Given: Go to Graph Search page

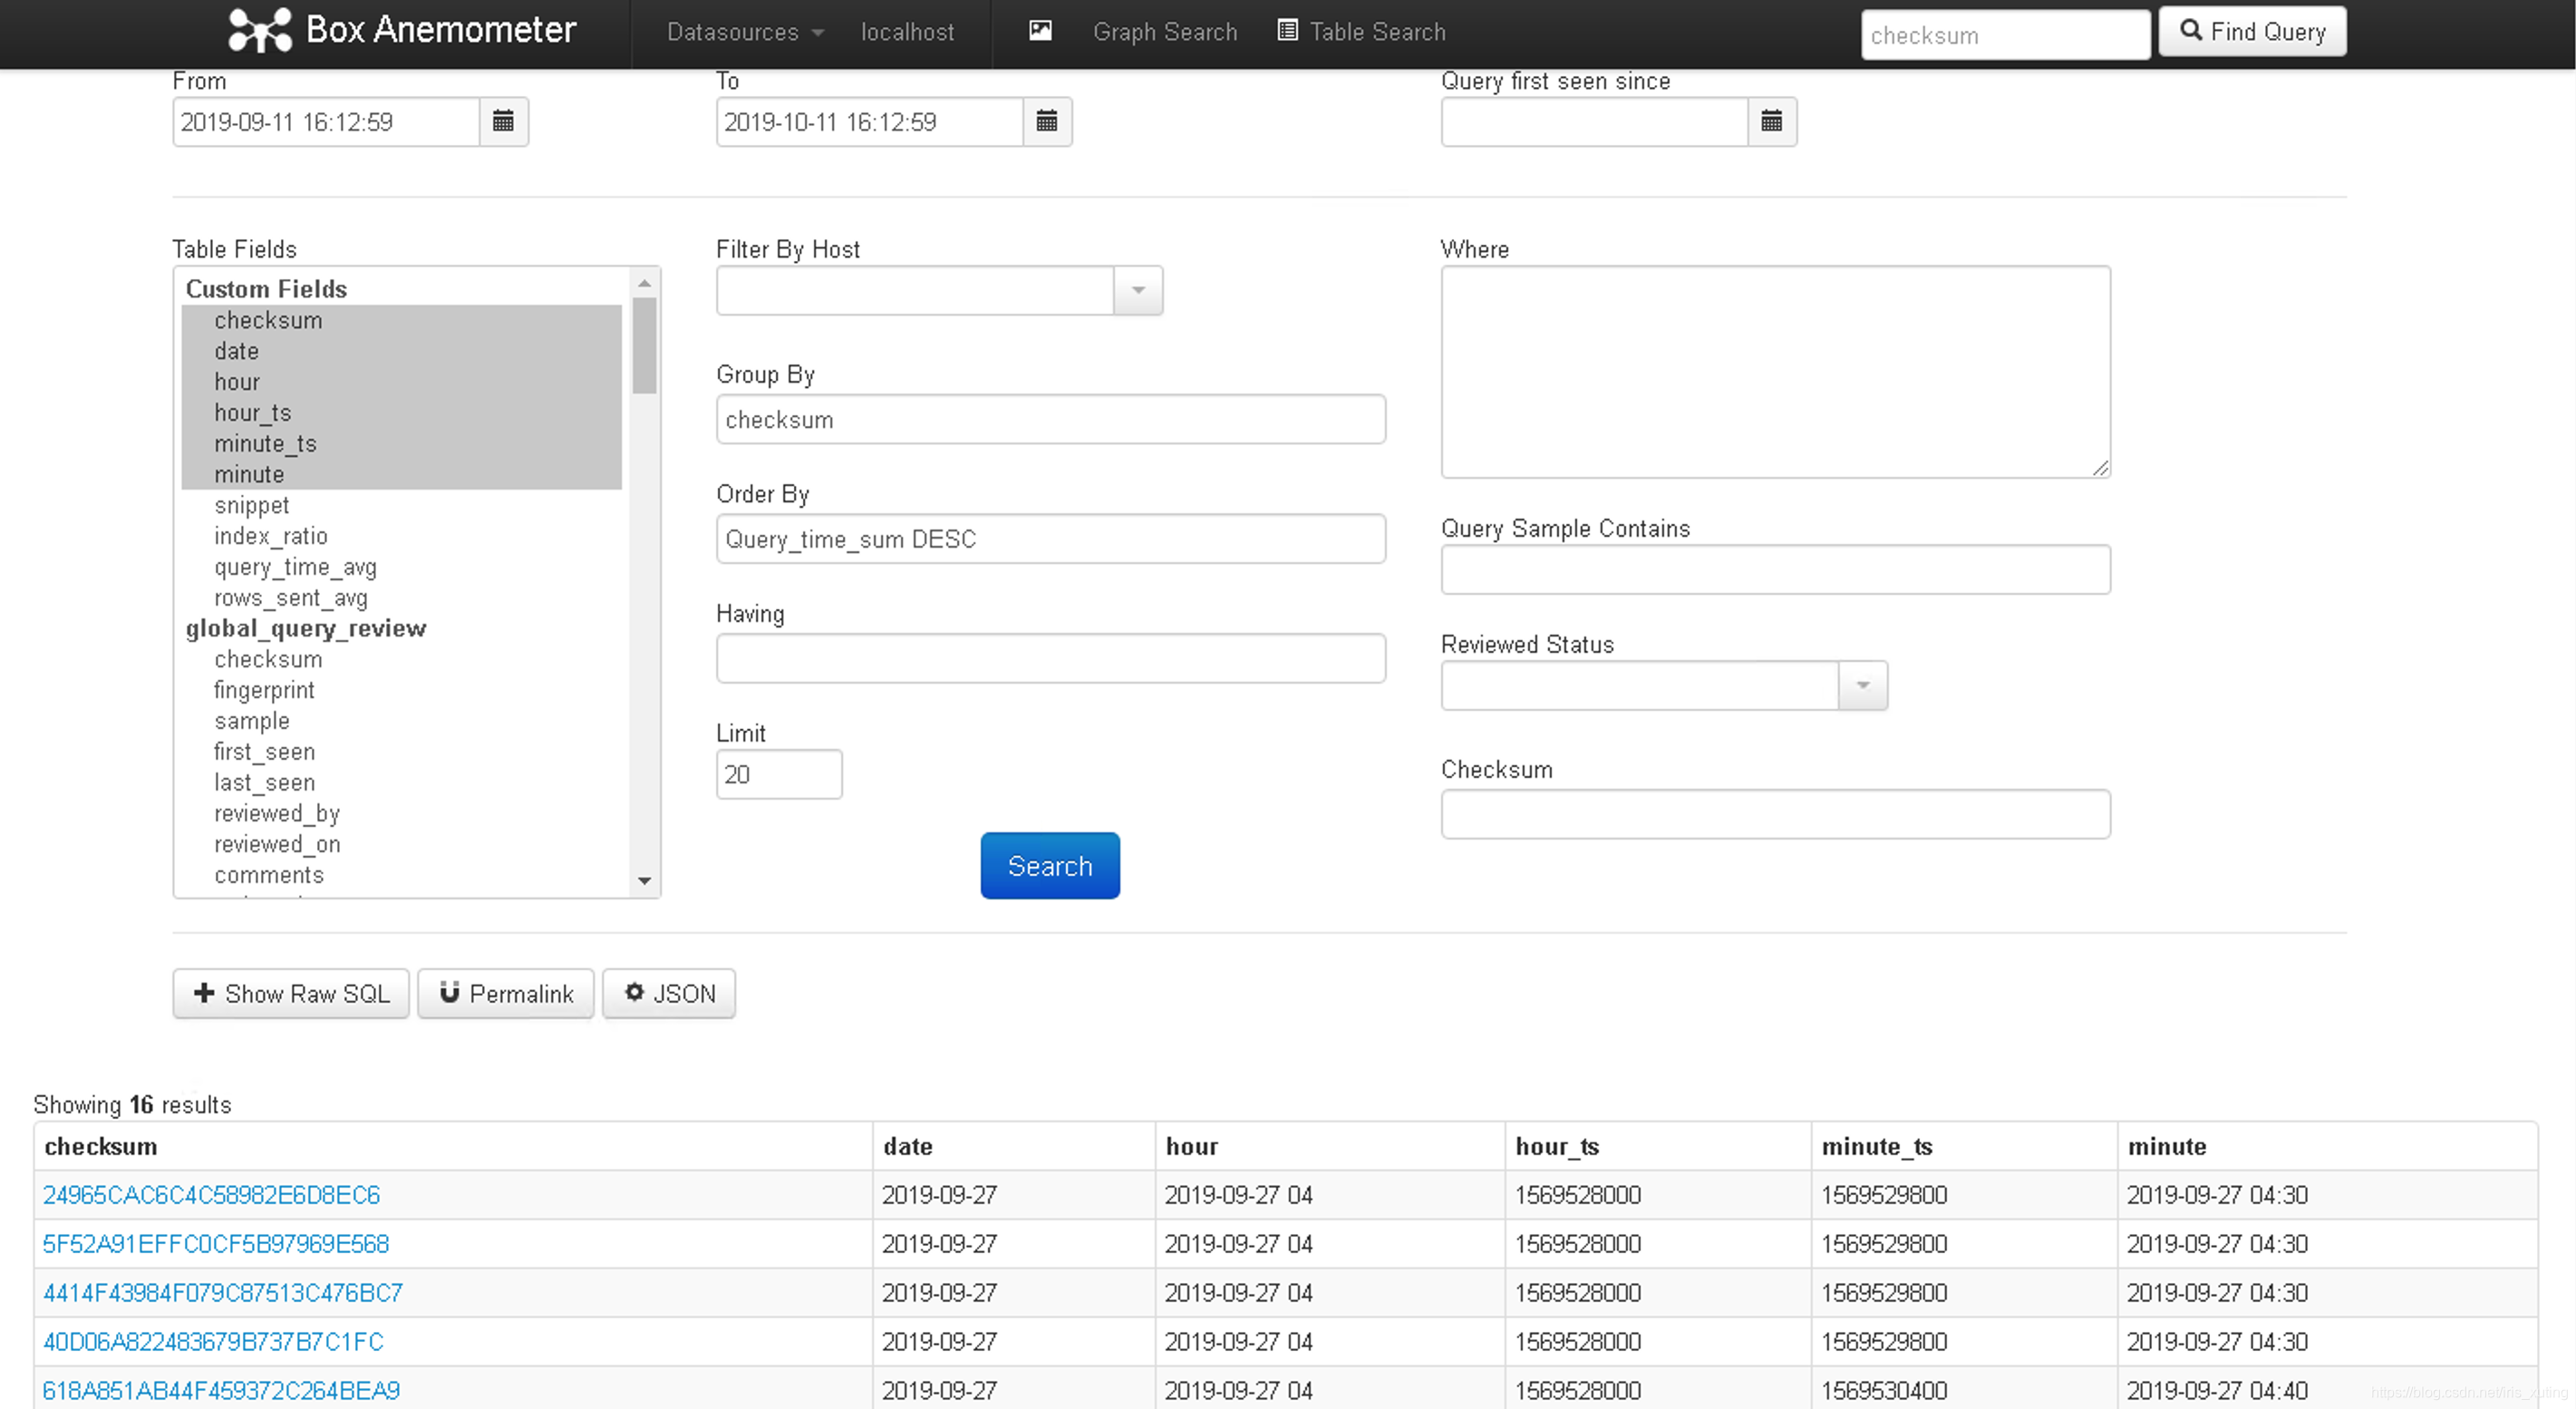Looking at the screenshot, I should coord(1164,32).
